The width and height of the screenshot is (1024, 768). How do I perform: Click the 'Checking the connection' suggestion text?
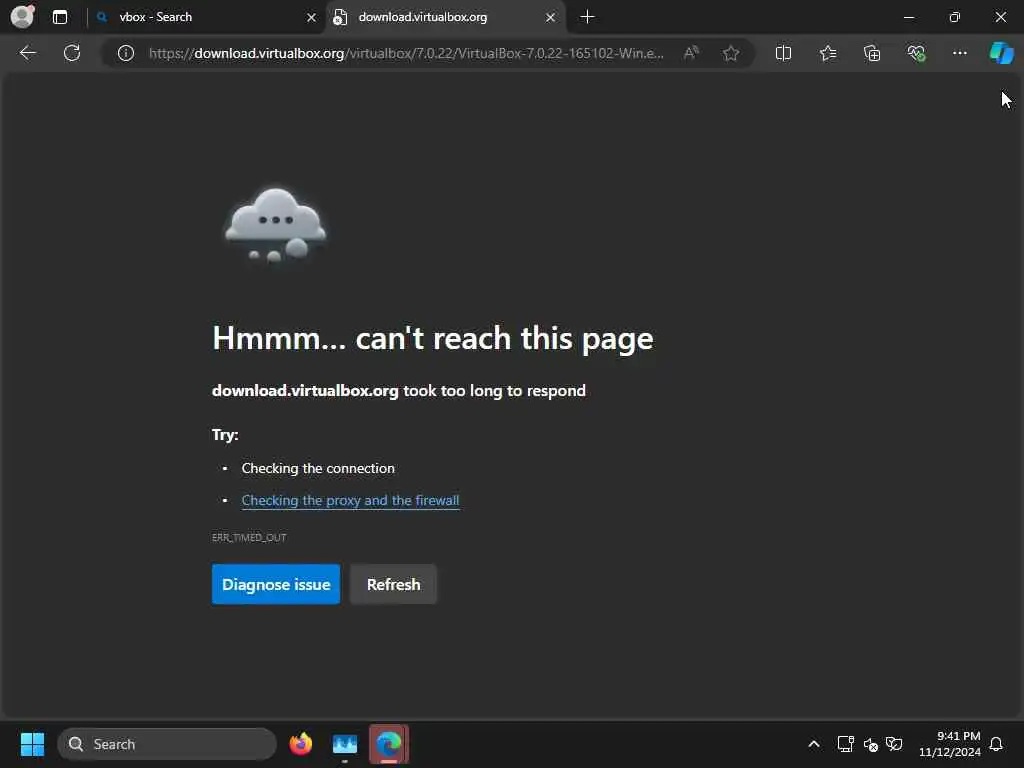click(318, 468)
